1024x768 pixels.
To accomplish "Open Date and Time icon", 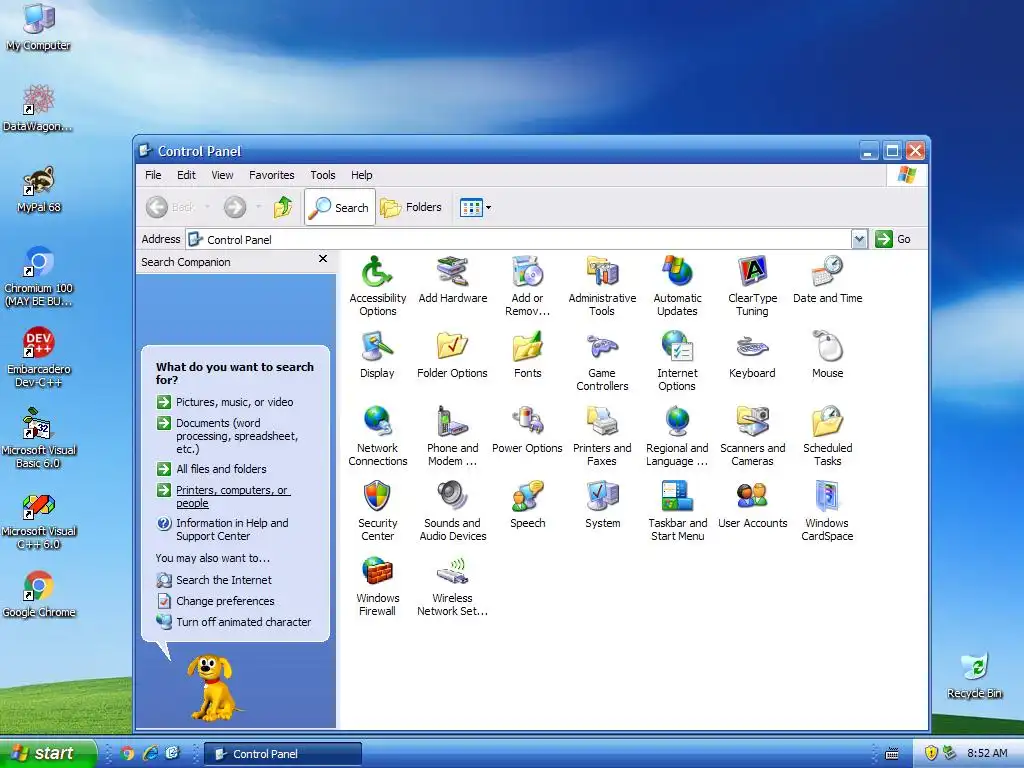I will pos(827,280).
